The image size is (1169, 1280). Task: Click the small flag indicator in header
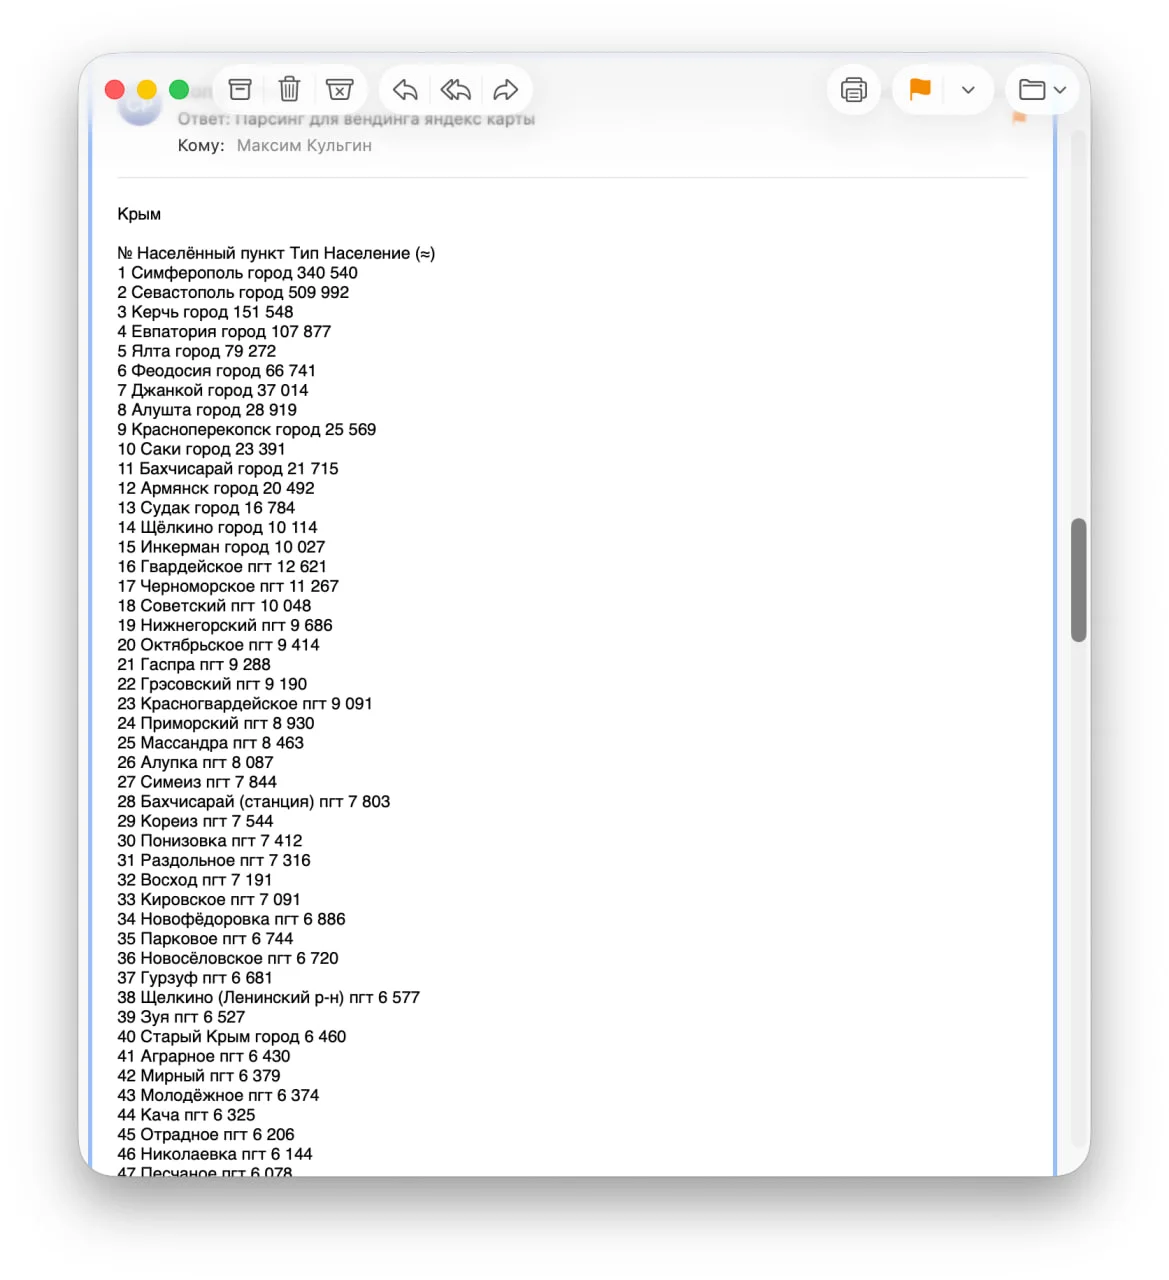pyautogui.click(x=1019, y=118)
